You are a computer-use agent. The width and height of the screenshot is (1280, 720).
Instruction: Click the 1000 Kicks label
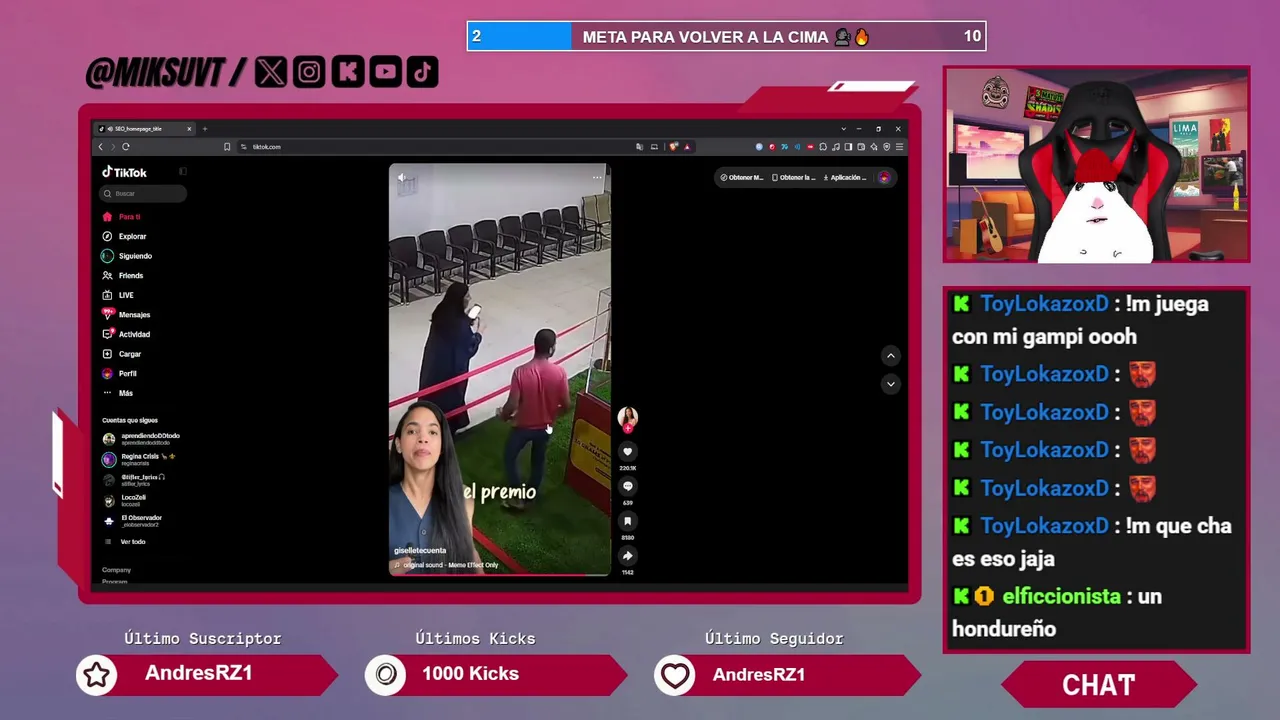pyautogui.click(x=470, y=674)
